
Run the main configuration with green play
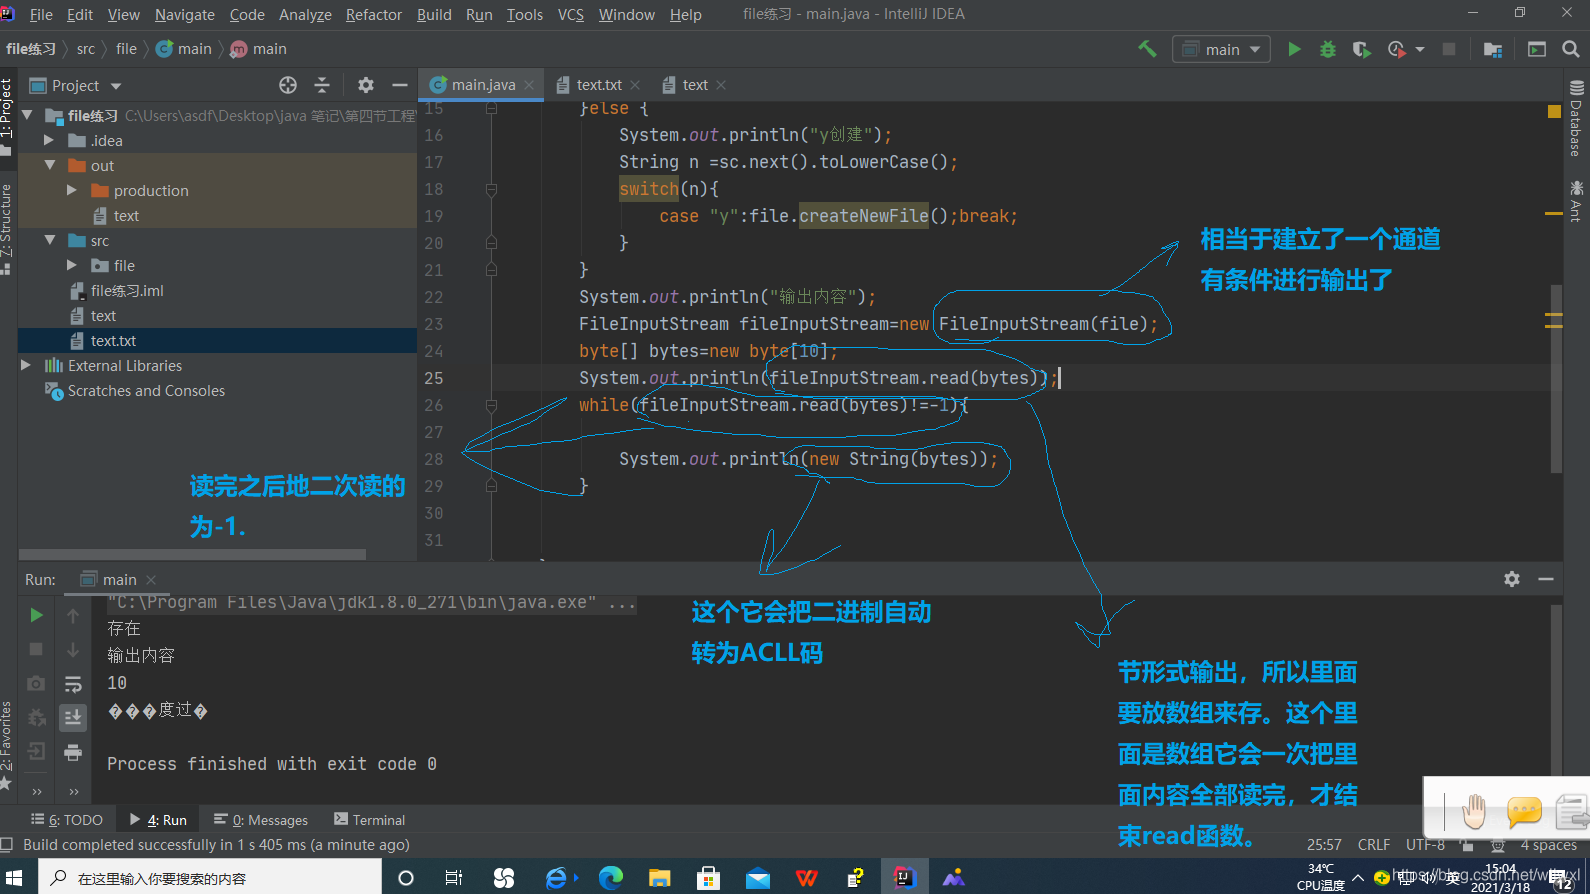[x=1294, y=49]
